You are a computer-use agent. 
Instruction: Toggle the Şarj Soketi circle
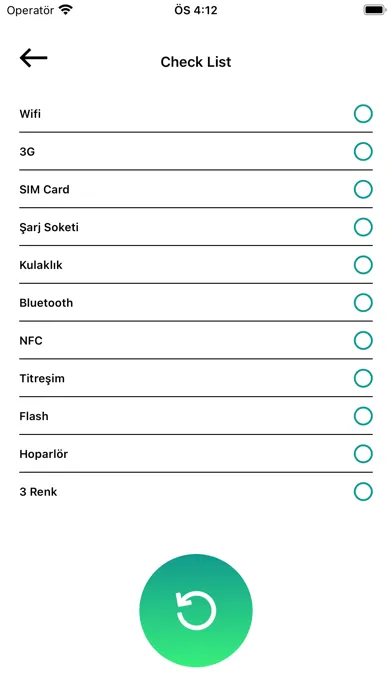363,227
